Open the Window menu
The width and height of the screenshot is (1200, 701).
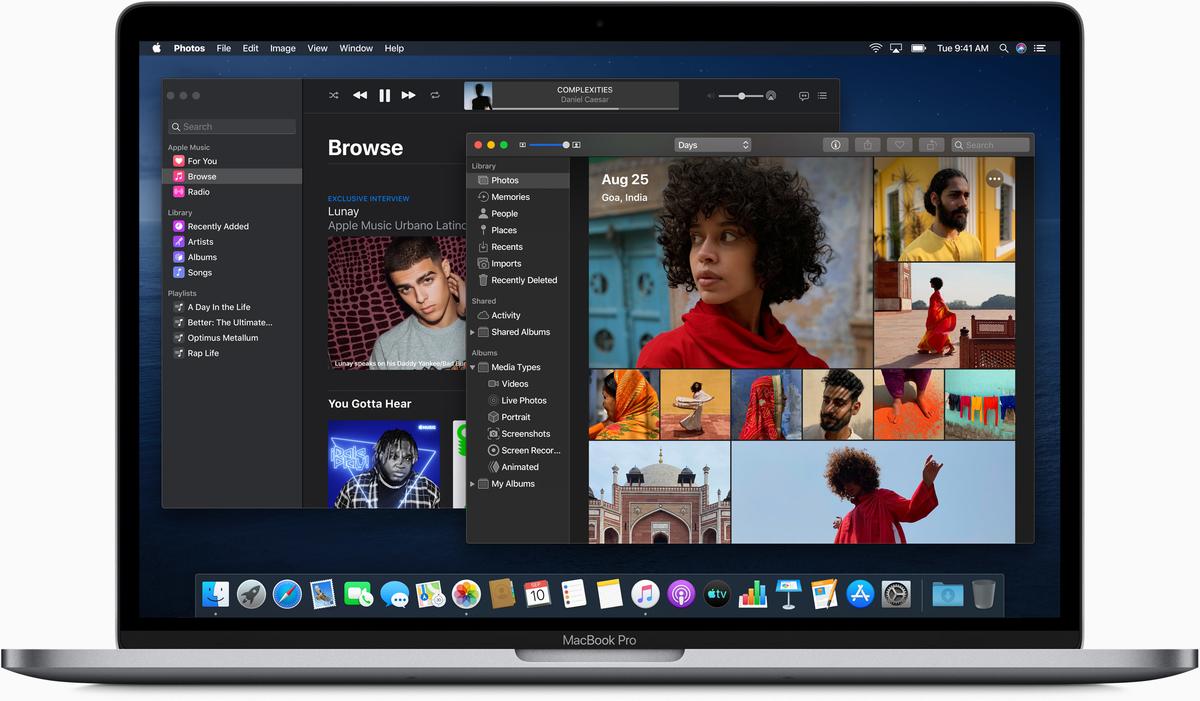coord(356,48)
